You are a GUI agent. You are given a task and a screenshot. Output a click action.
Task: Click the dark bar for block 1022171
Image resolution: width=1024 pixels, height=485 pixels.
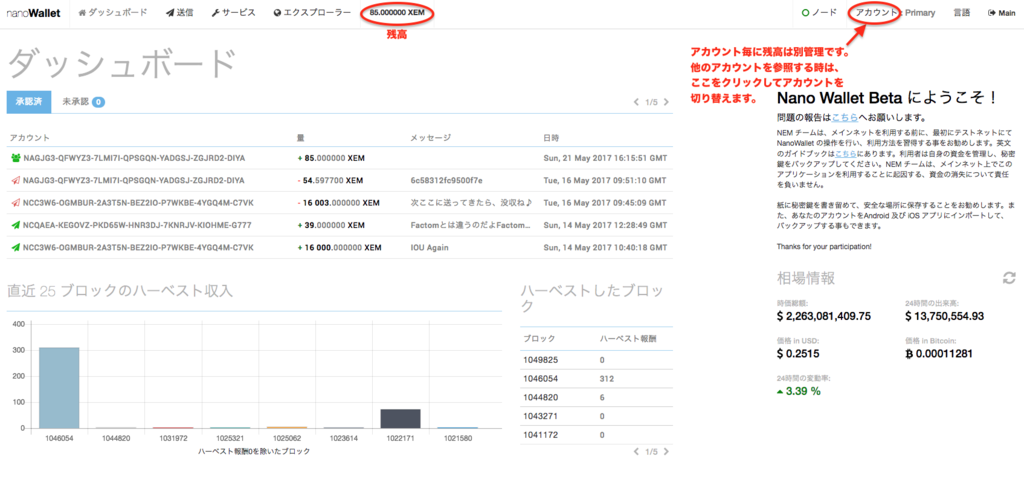pos(400,419)
